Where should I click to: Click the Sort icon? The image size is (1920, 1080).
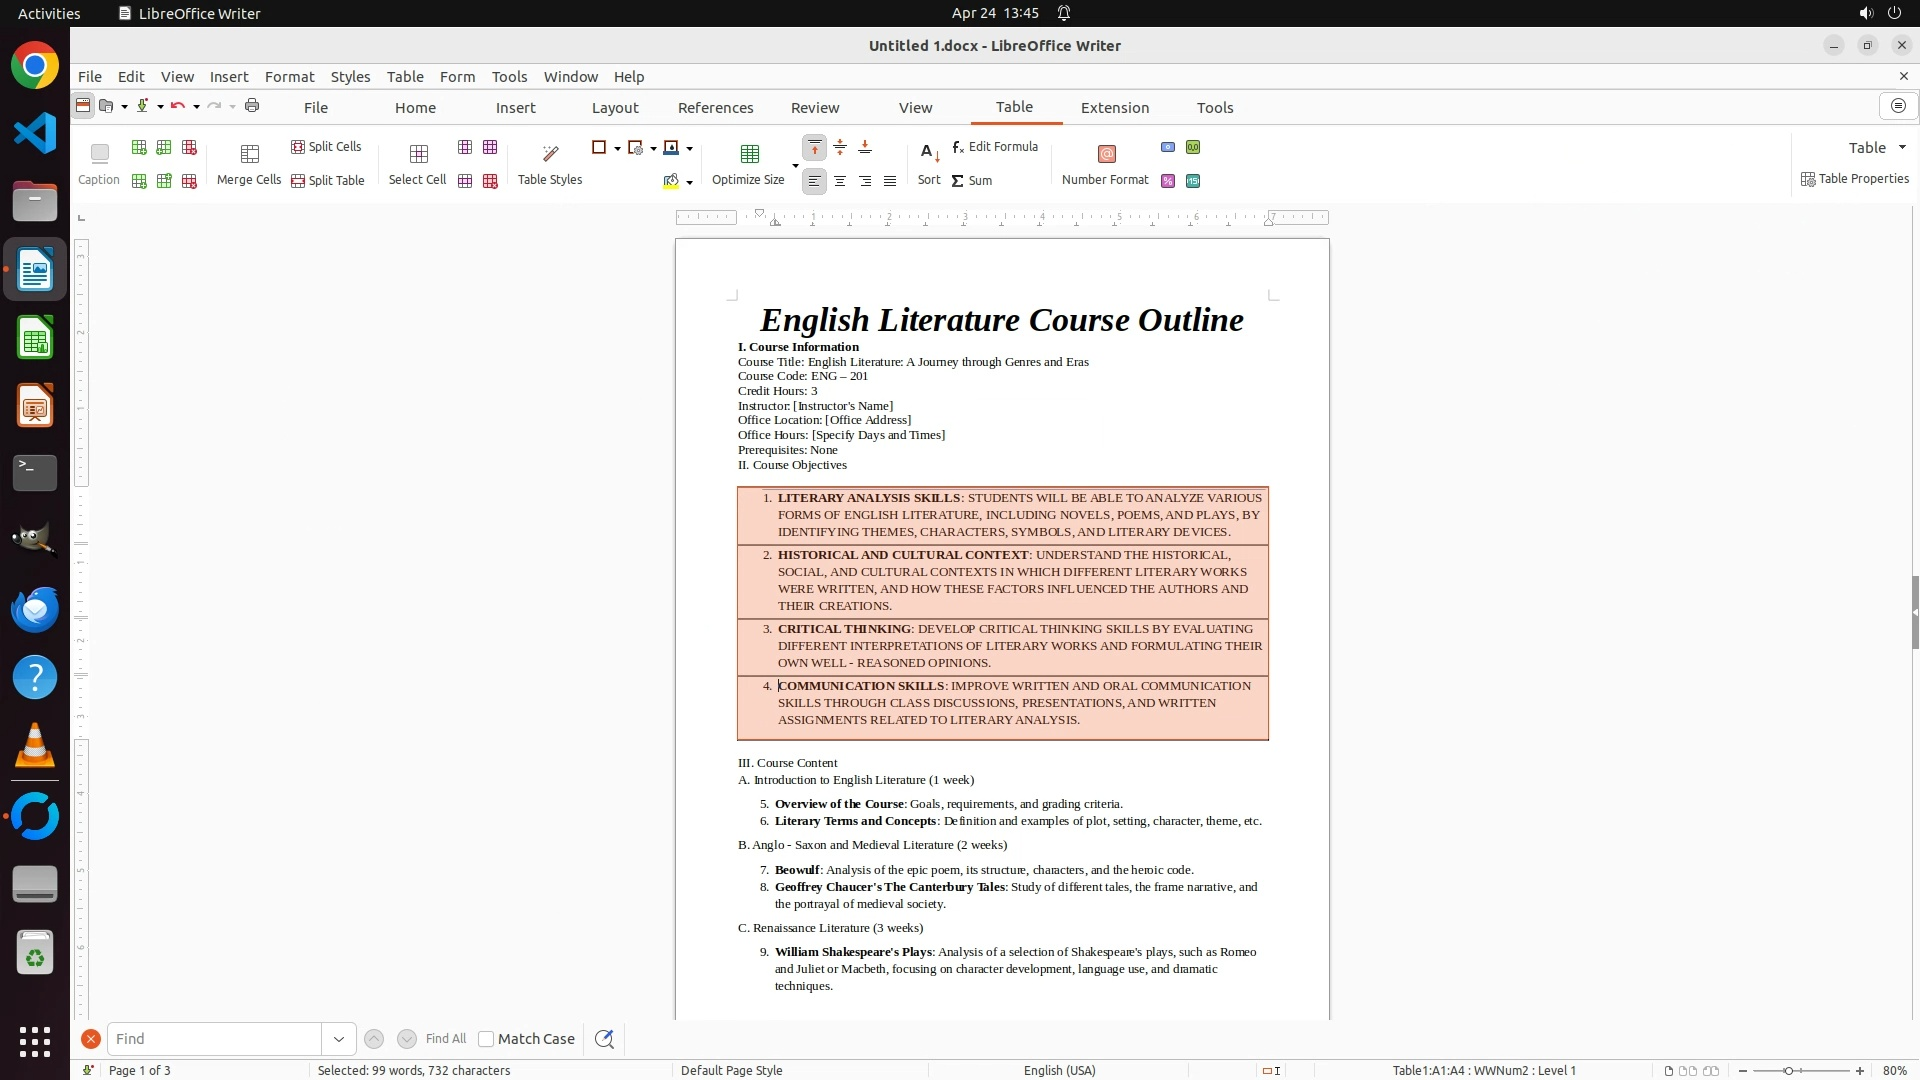(x=929, y=154)
